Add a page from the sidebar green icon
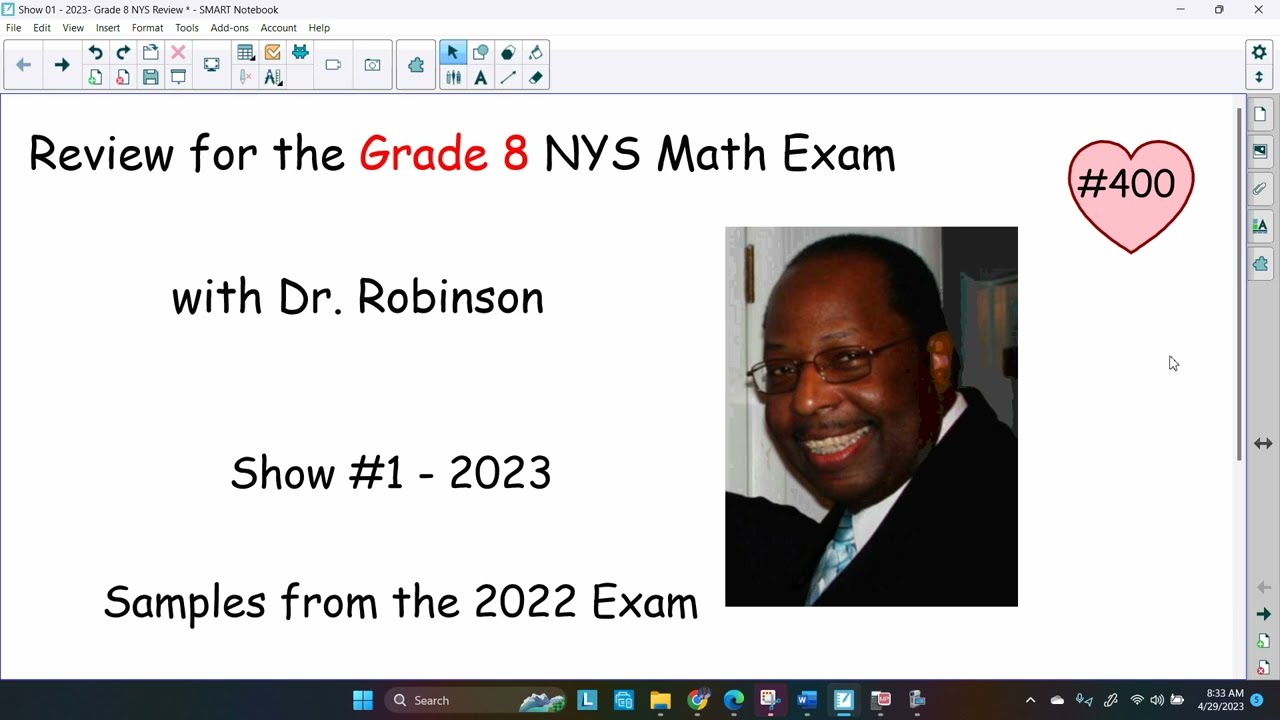Viewport: 1280px width, 720px height. (1263, 641)
